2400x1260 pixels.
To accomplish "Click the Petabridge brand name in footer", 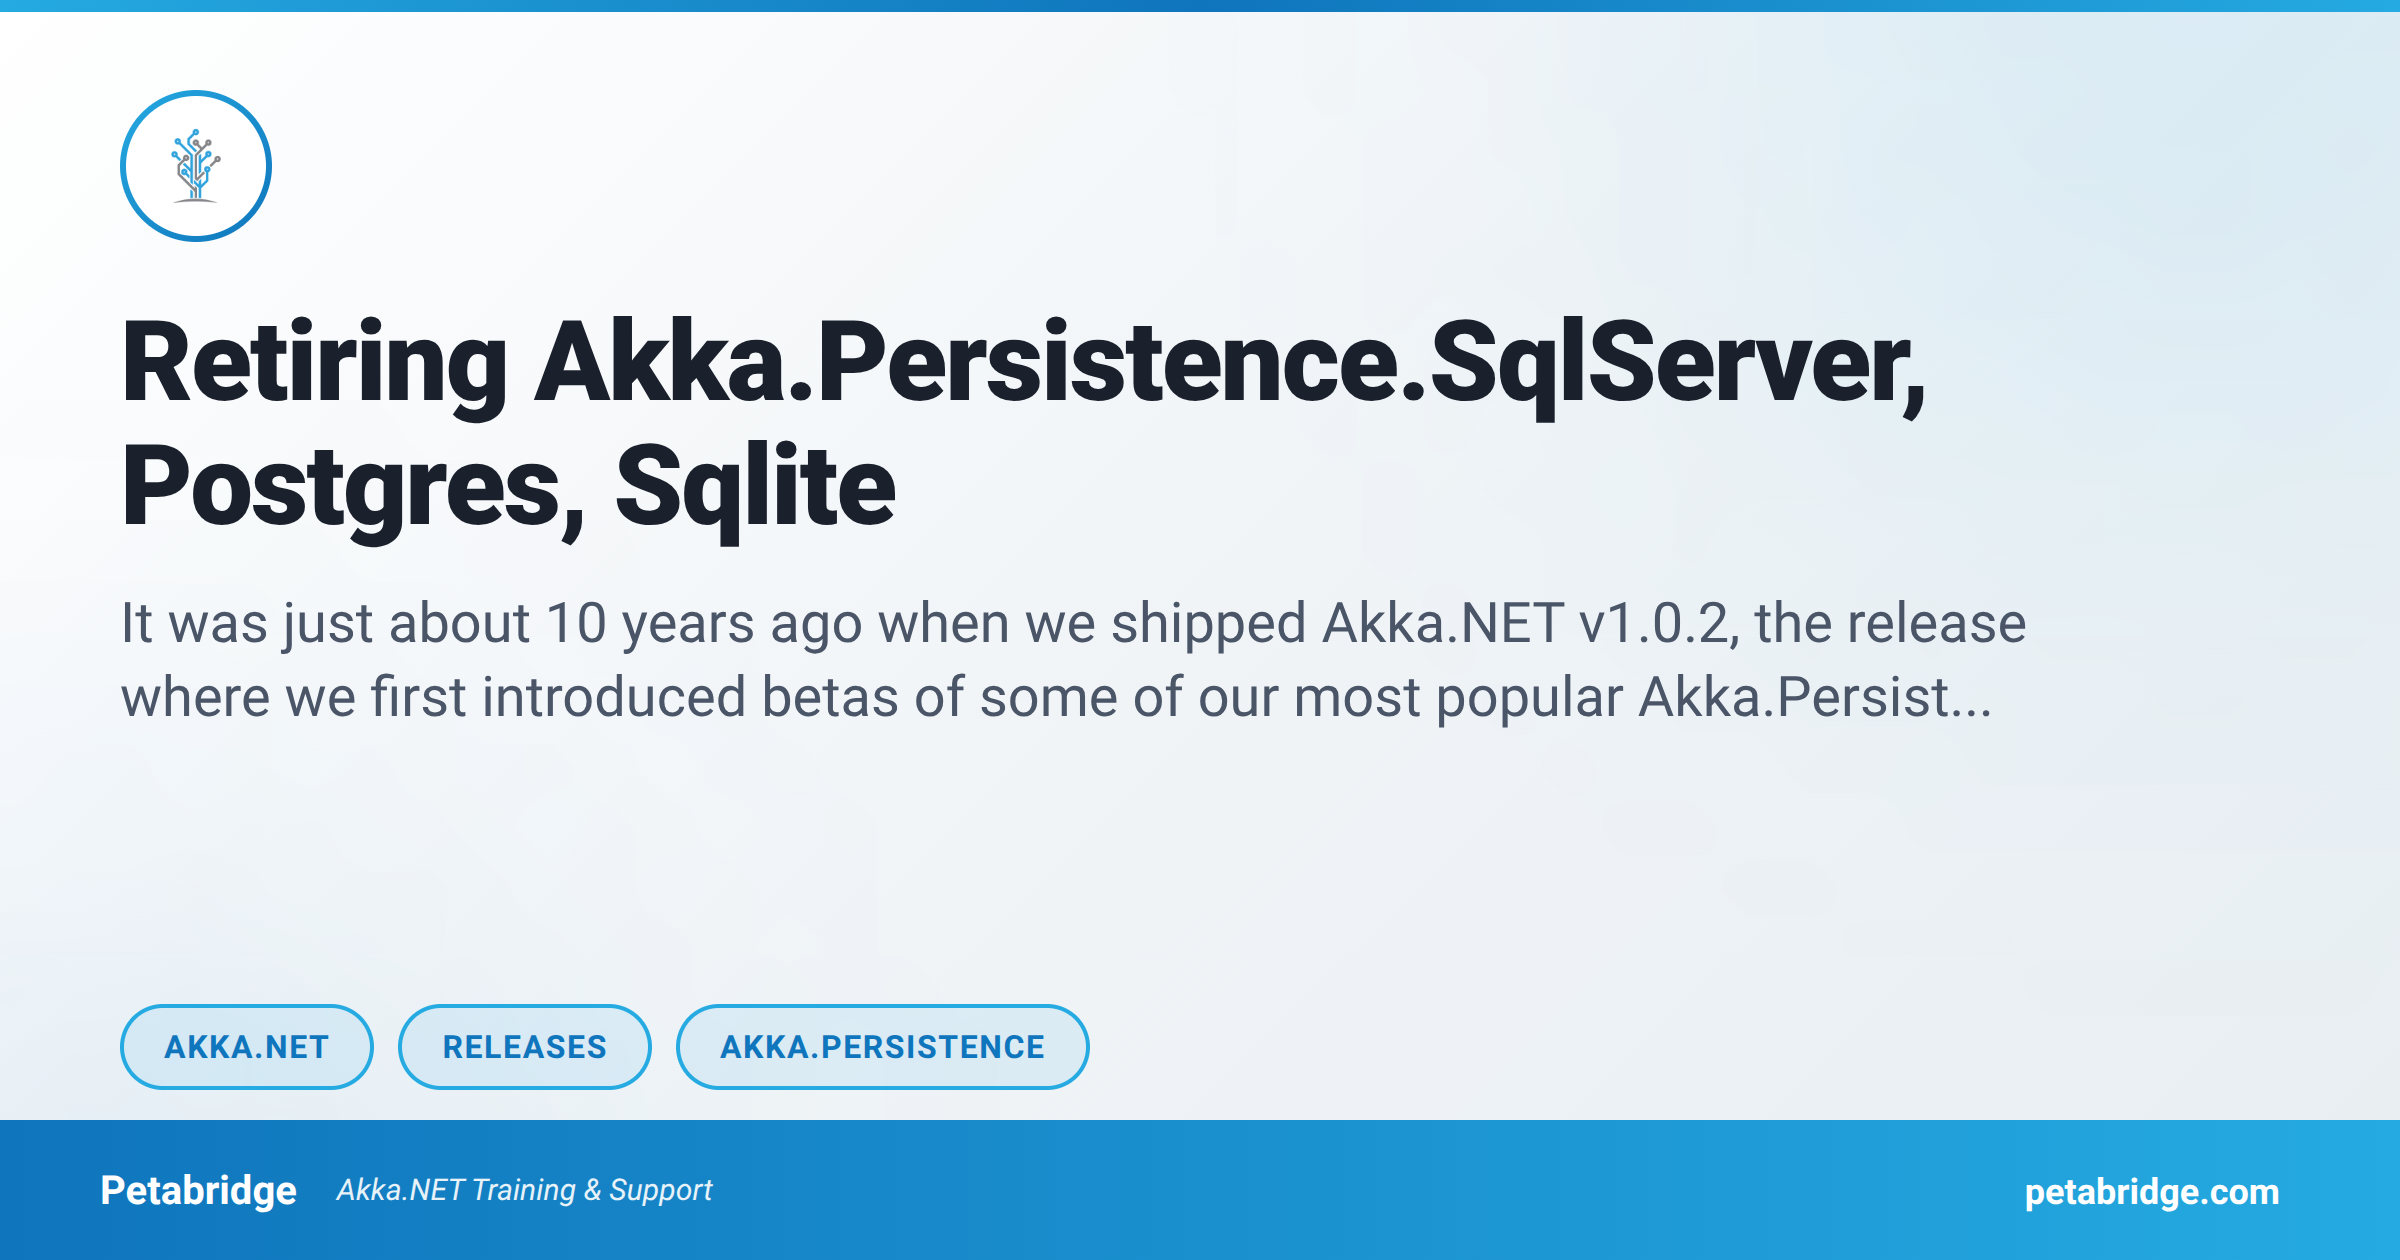I will pyautogui.click(x=199, y=1190).
